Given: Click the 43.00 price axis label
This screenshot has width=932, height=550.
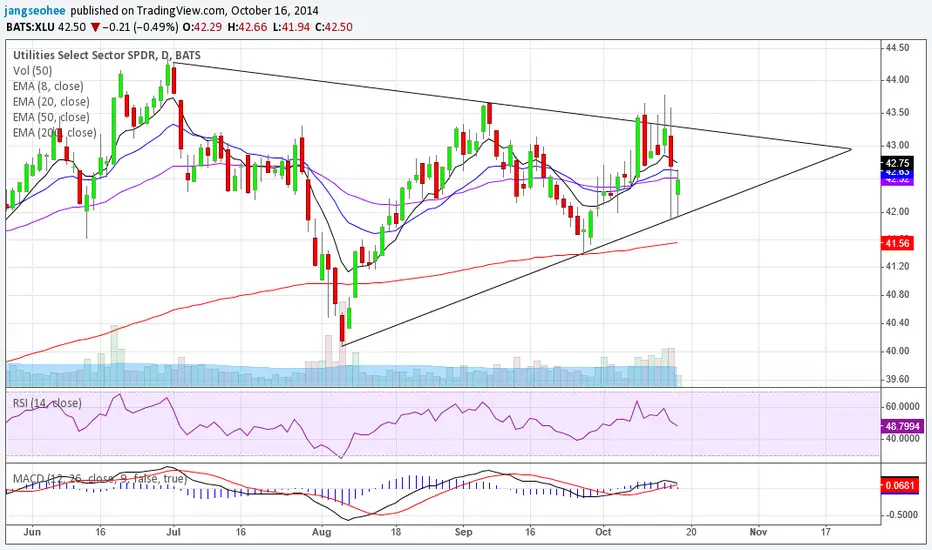Looking at the screenshot, I should (x=897, y=145).
